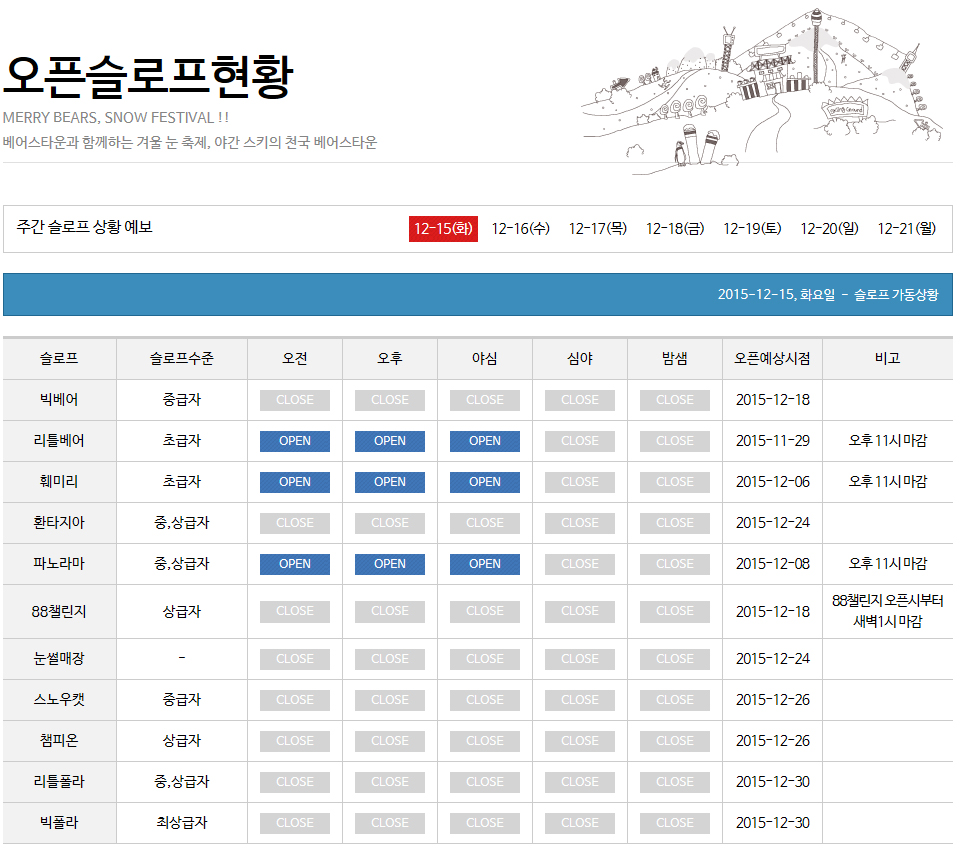The width and height of the screenshot is (968, 851).
Task: Select 훼미리 야심 OPEN badge
Action: coord(485,482)
